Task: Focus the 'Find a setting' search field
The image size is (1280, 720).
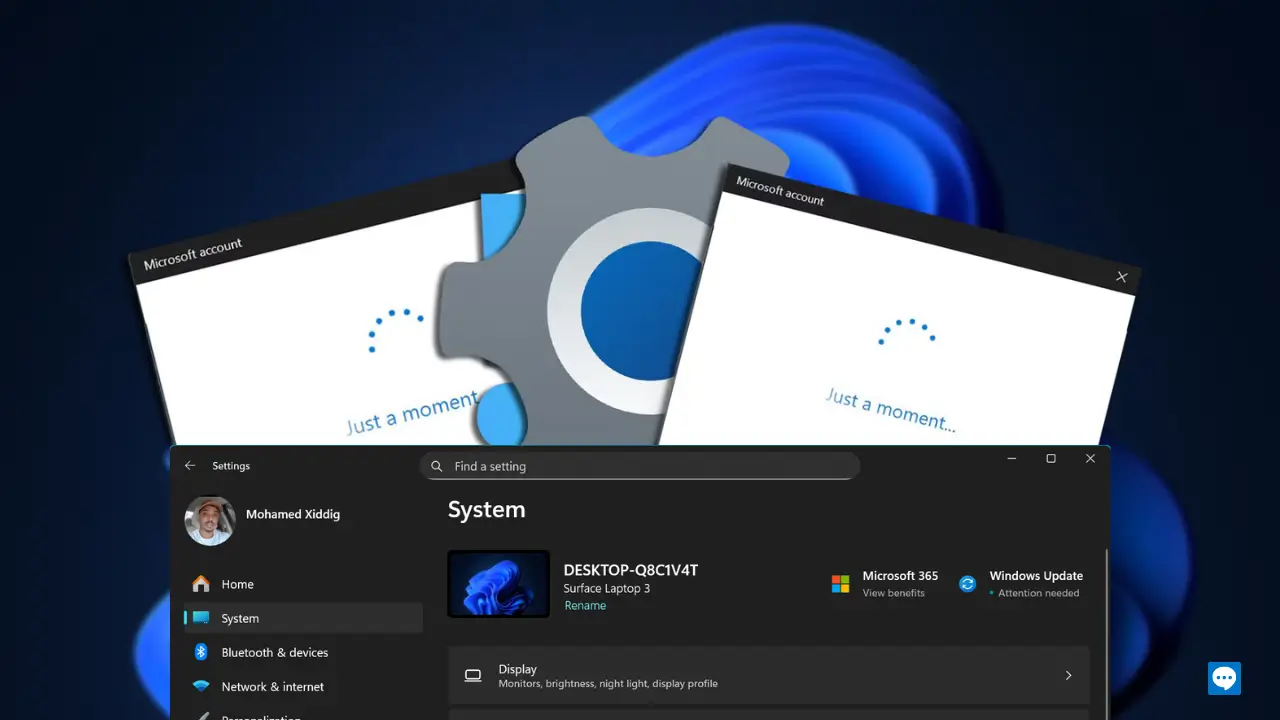Action: pyautogui.click(x=640, y=466)
